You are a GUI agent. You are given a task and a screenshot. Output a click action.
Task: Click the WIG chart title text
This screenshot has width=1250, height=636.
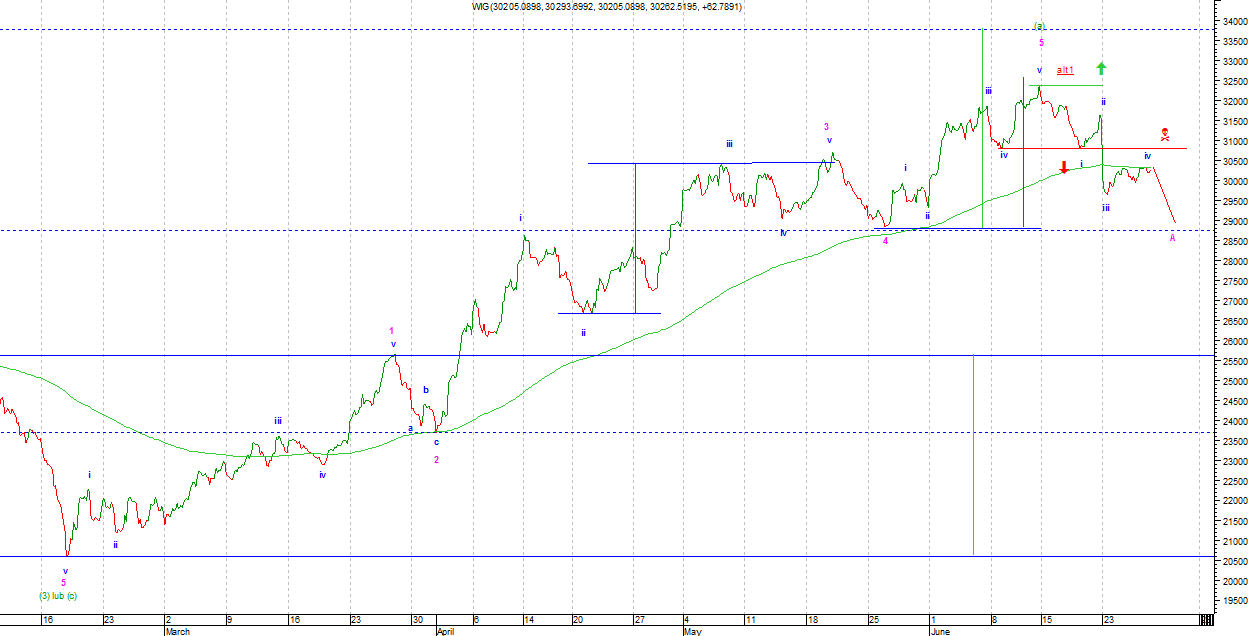pos(607,7)
